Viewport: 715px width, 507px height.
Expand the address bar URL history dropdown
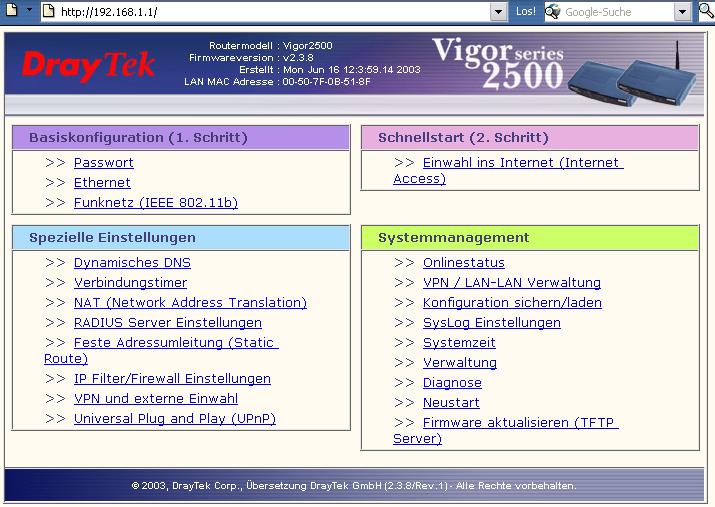click(x=498, y=12)
